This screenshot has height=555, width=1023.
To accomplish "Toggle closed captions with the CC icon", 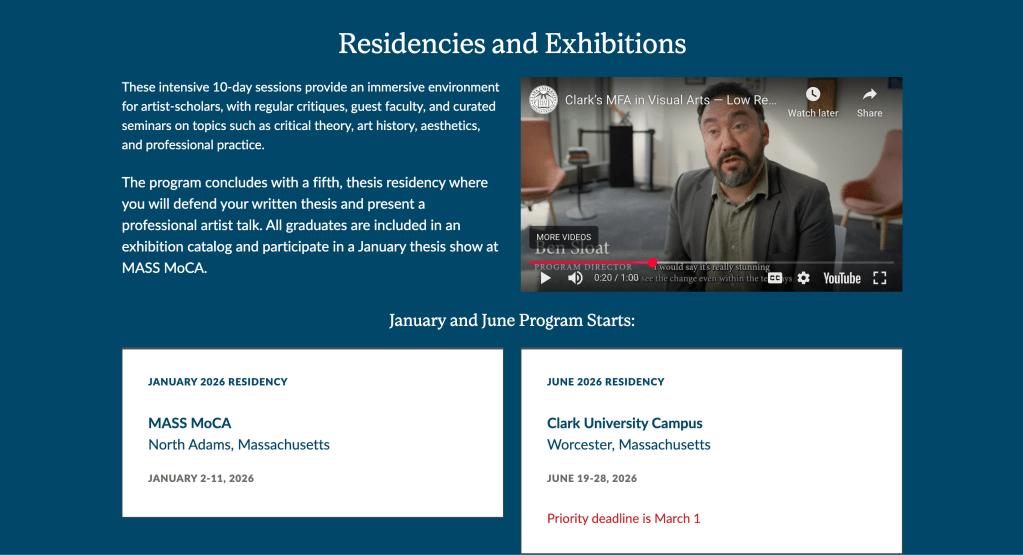I will tap(775, 278).
